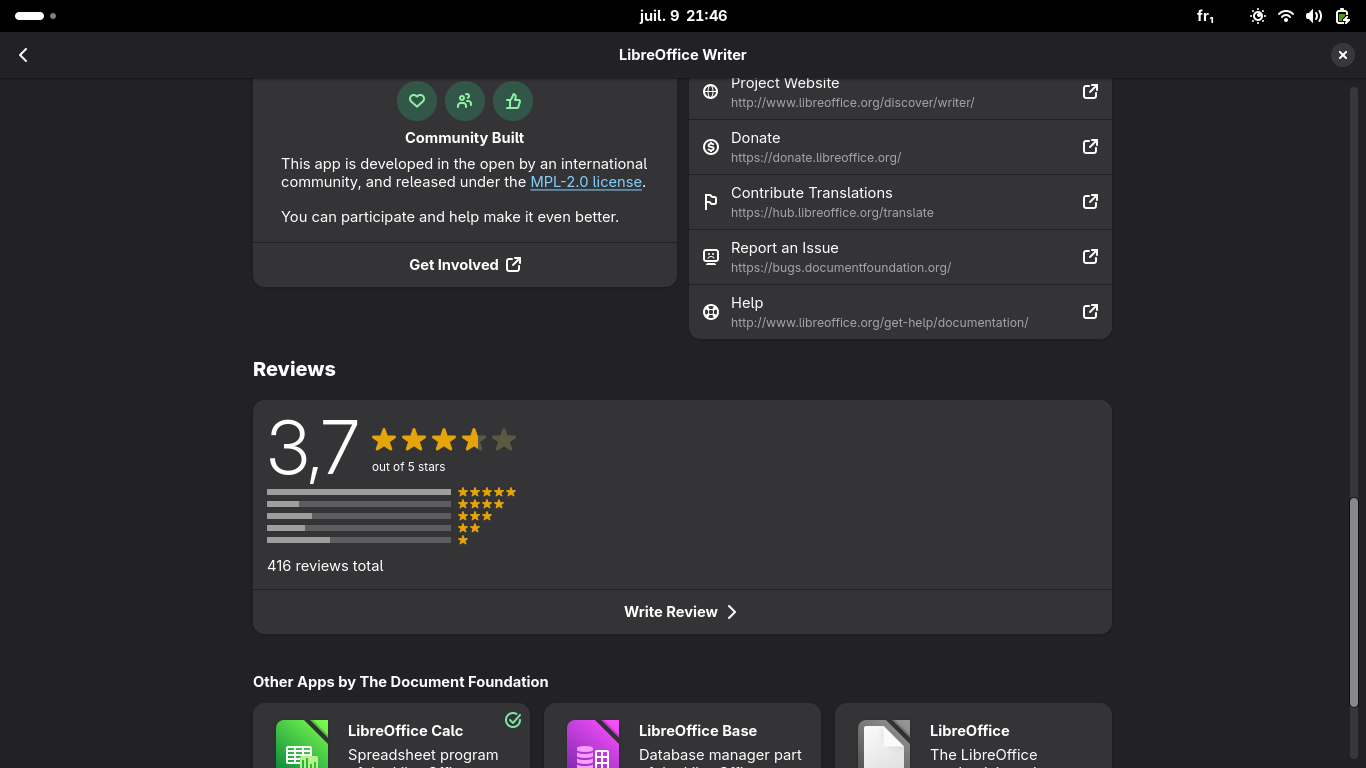1366x768 pixels.
Task: Click external-link icon on Donate row
Action: pyautogui.click(x=1090, y=147)
